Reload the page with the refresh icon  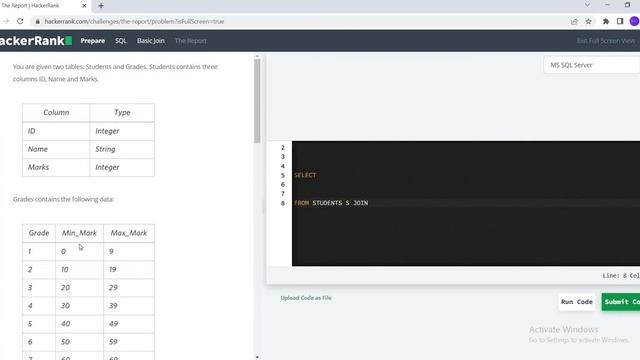click(20, 21)
